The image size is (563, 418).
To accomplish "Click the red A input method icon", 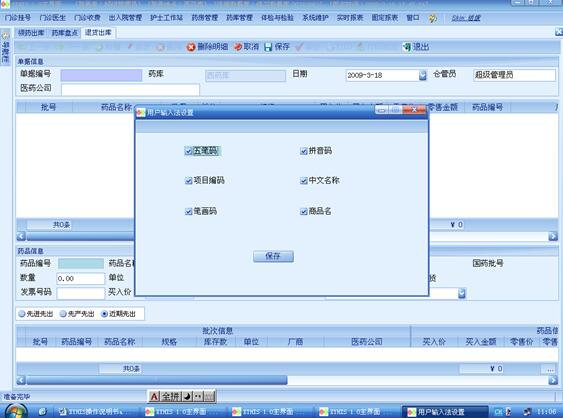I will 154,396.
